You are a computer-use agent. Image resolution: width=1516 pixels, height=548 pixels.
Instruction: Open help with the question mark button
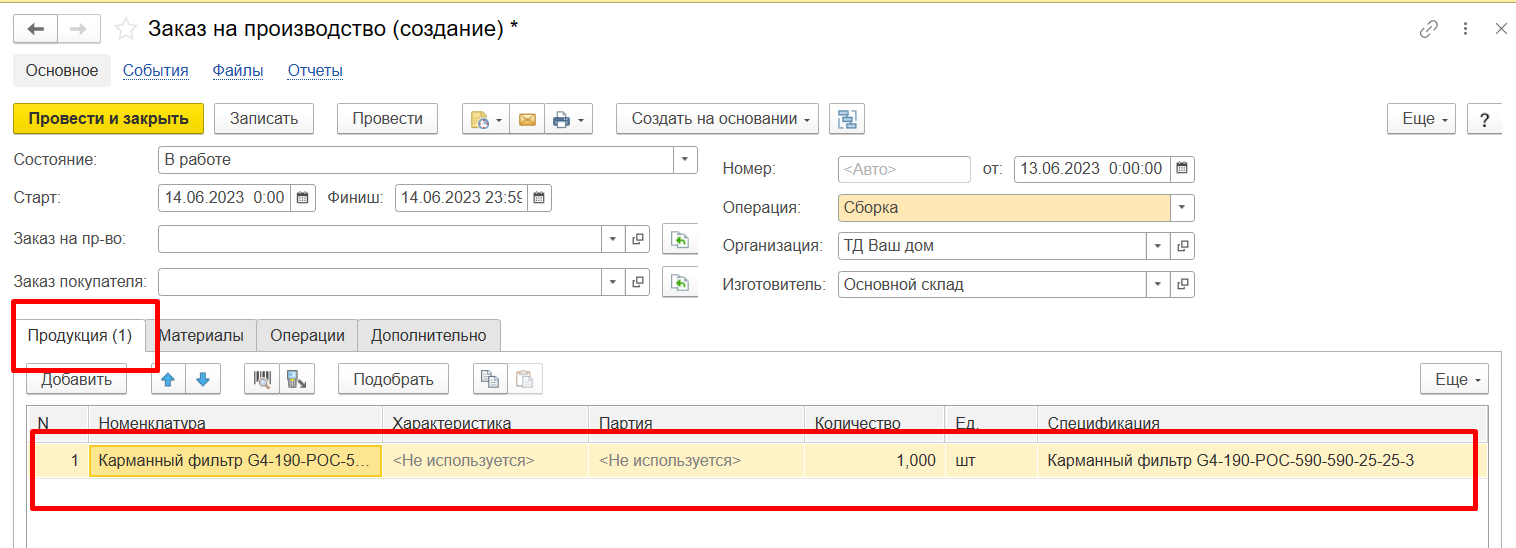1484,119
